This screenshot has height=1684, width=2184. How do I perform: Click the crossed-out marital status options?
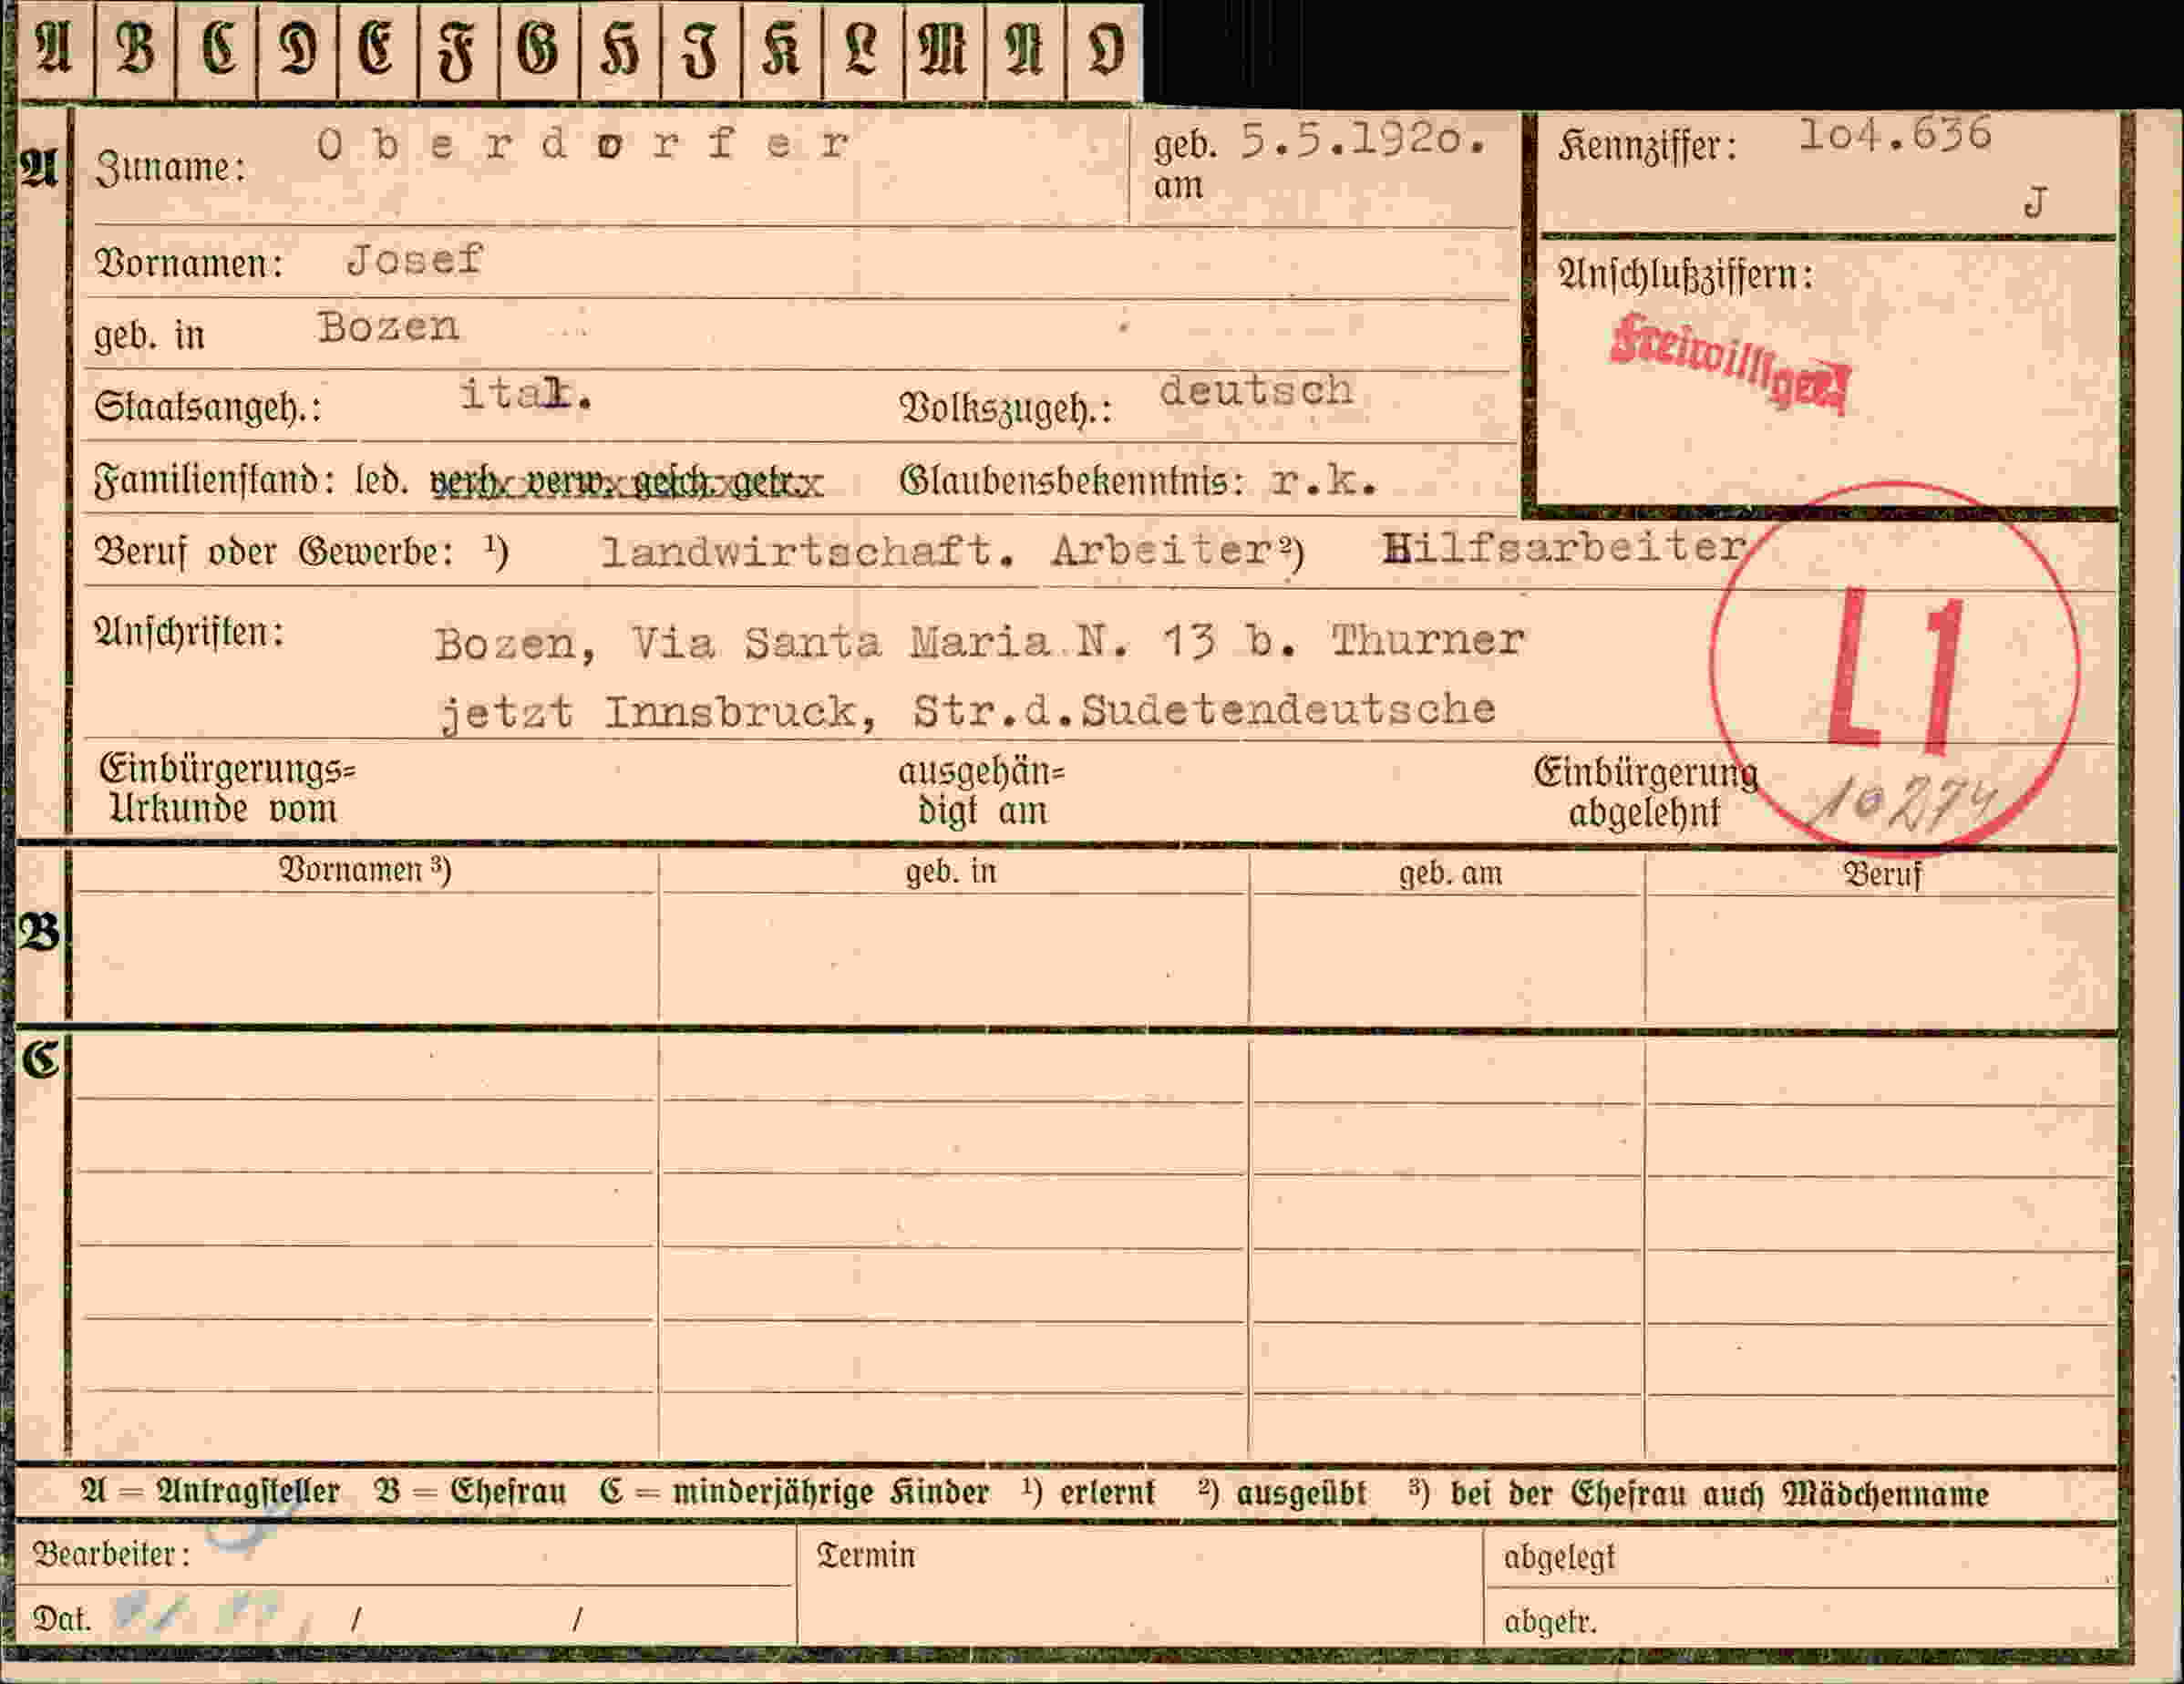627,483
